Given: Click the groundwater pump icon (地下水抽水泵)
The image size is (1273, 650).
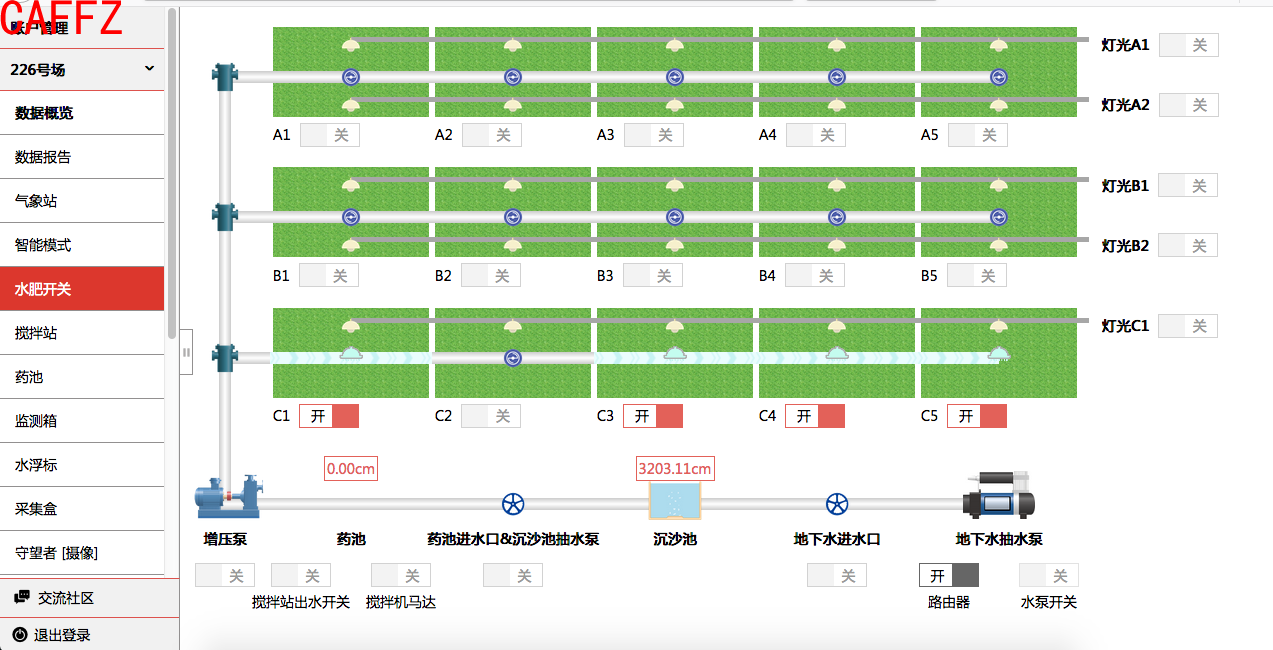Looking at the screenshot, I should click(998, 497).
